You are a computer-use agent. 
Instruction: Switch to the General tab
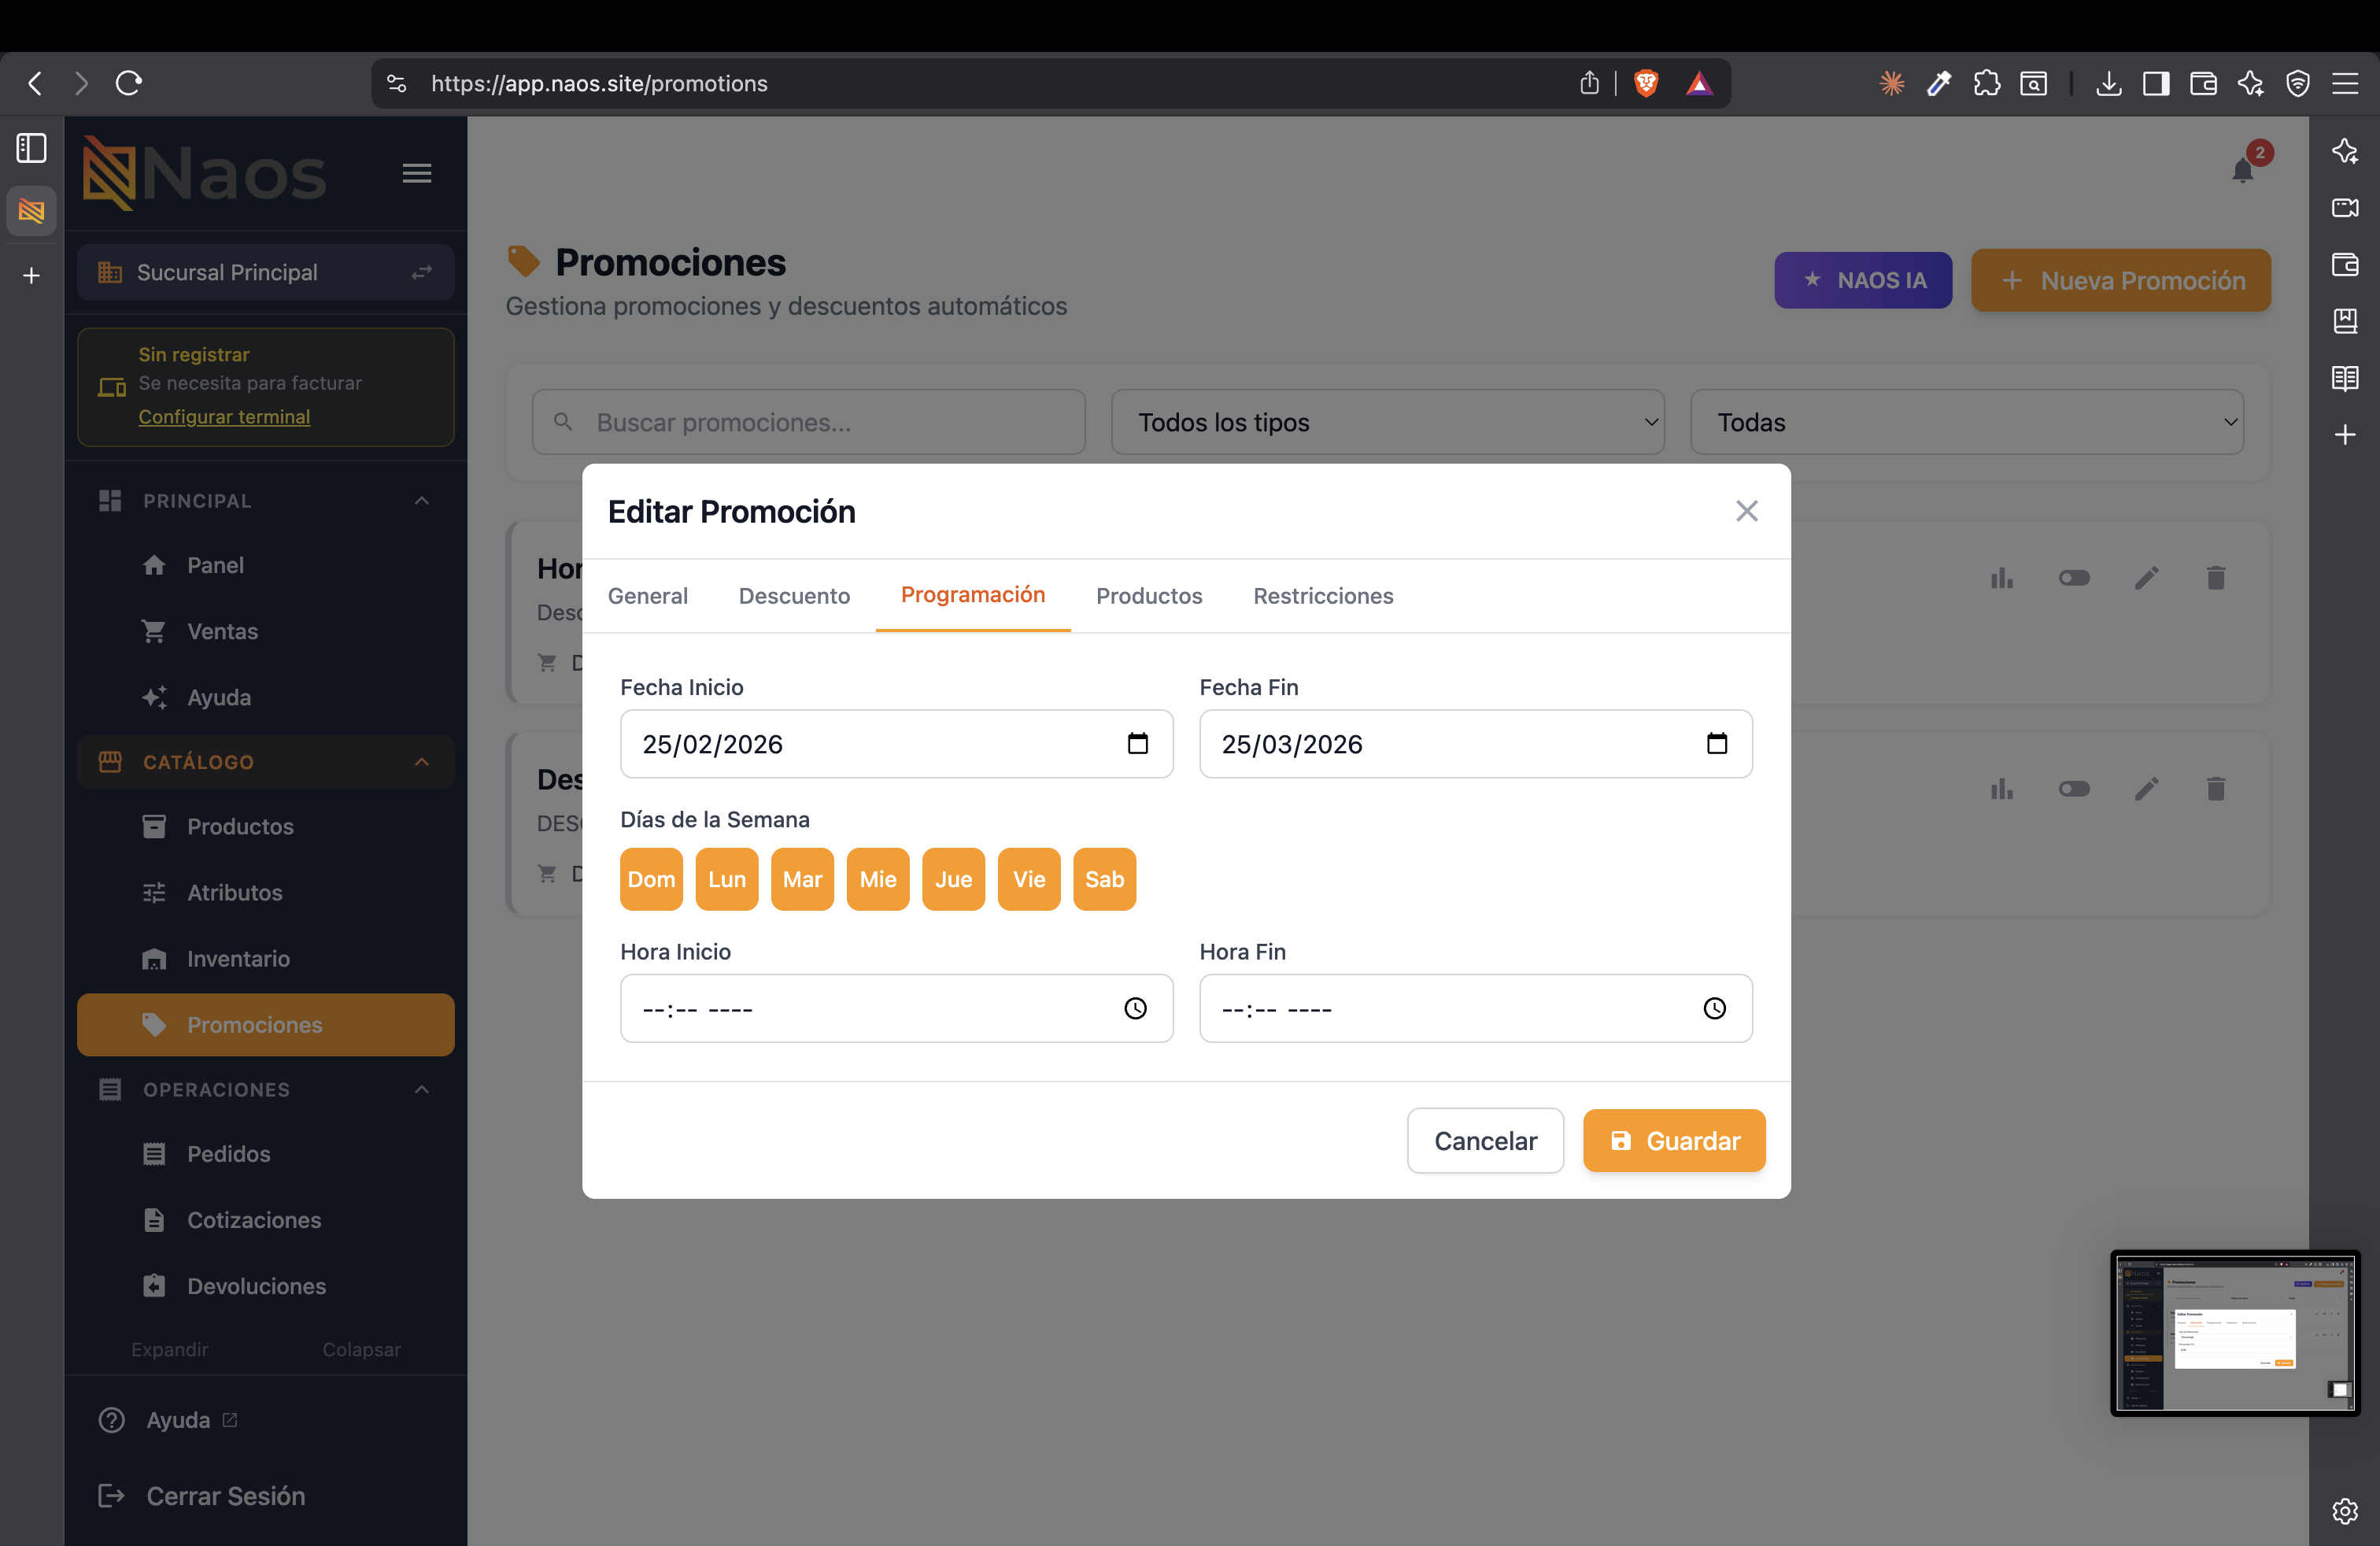point(648,596)
